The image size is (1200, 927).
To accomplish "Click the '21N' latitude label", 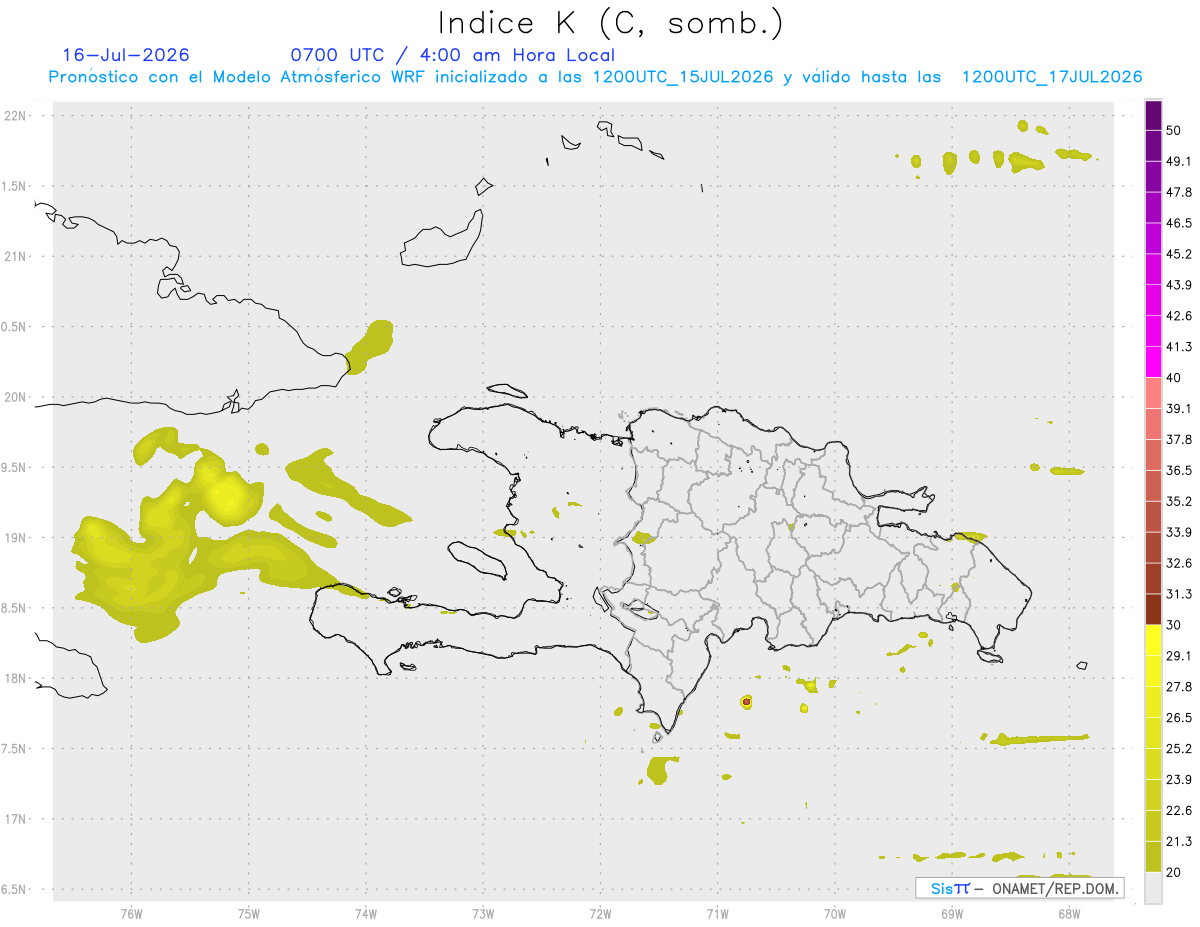I will [x=14, y=256].
